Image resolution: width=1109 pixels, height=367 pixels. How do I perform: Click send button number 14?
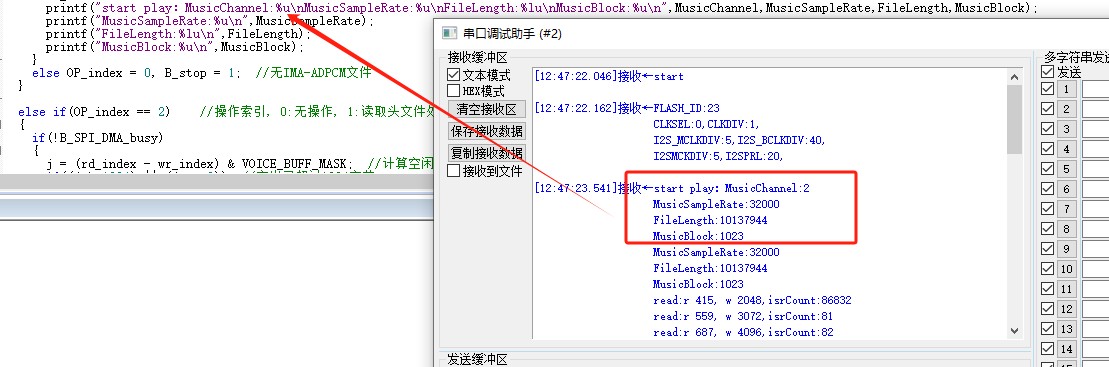coord(1067,349)
